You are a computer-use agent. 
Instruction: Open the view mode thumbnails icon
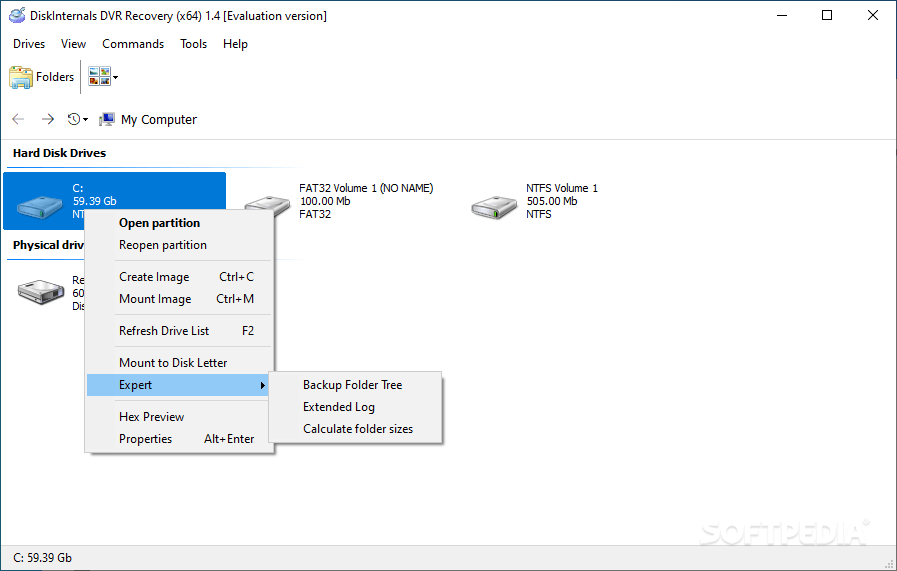coord(100,77)
